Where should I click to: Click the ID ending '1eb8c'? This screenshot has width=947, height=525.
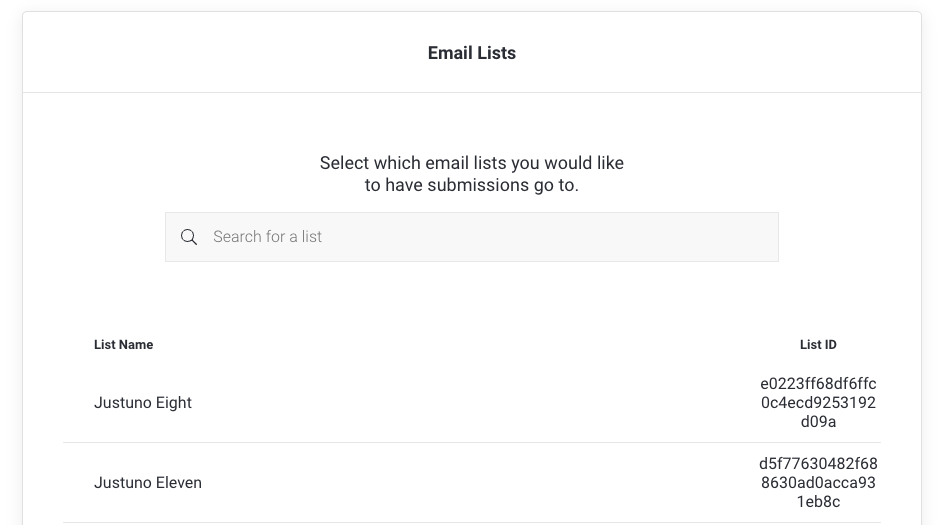[818, 502]
